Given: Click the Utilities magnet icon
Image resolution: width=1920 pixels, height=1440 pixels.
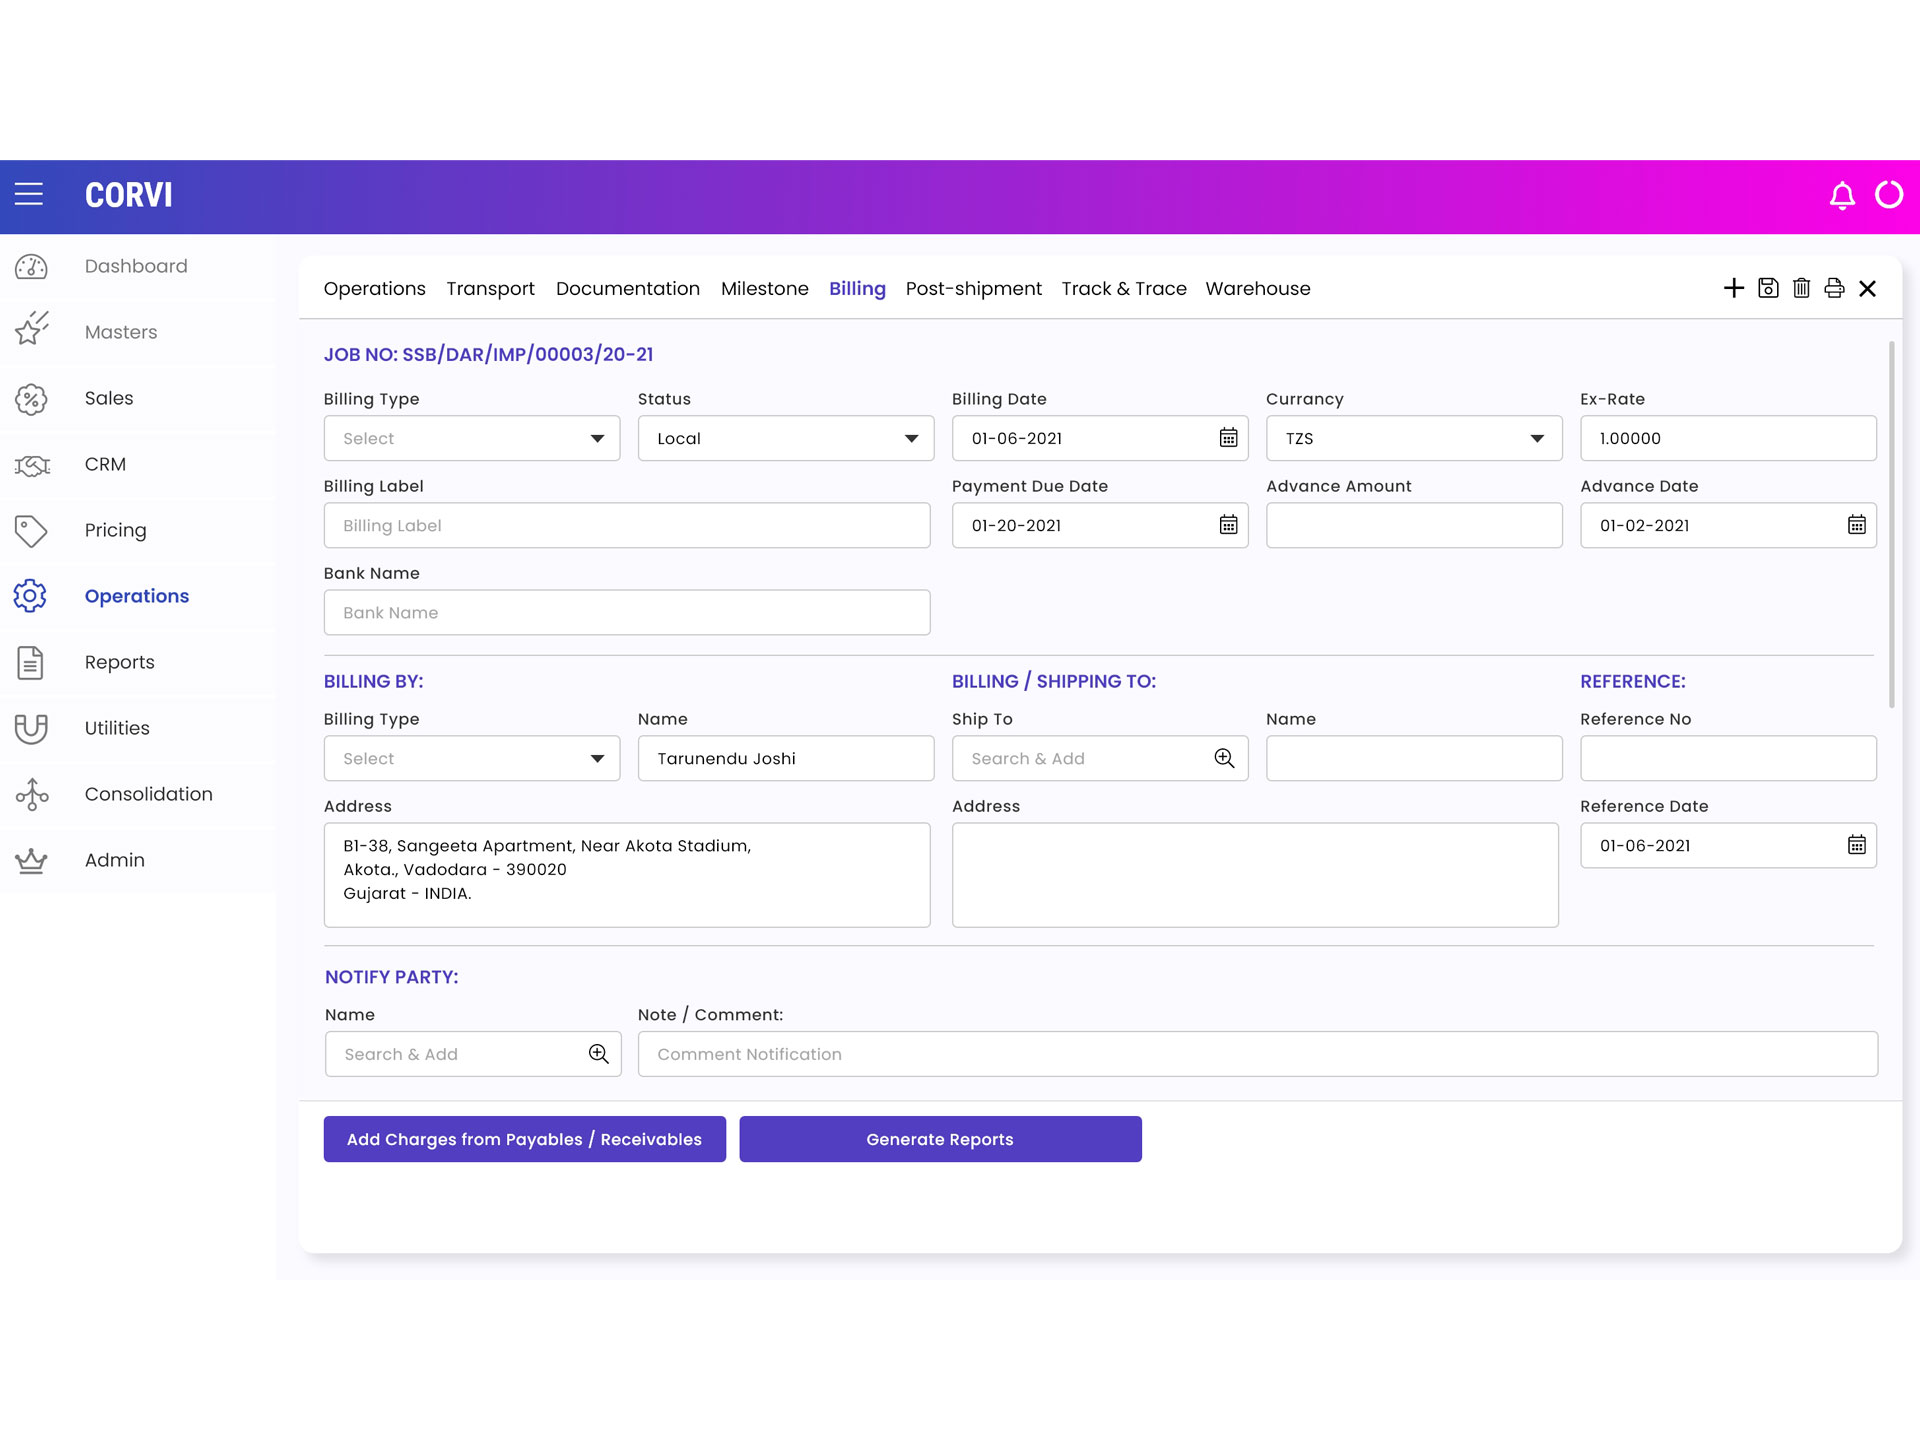Looking at the screenshot, I should tap(31, 728).
